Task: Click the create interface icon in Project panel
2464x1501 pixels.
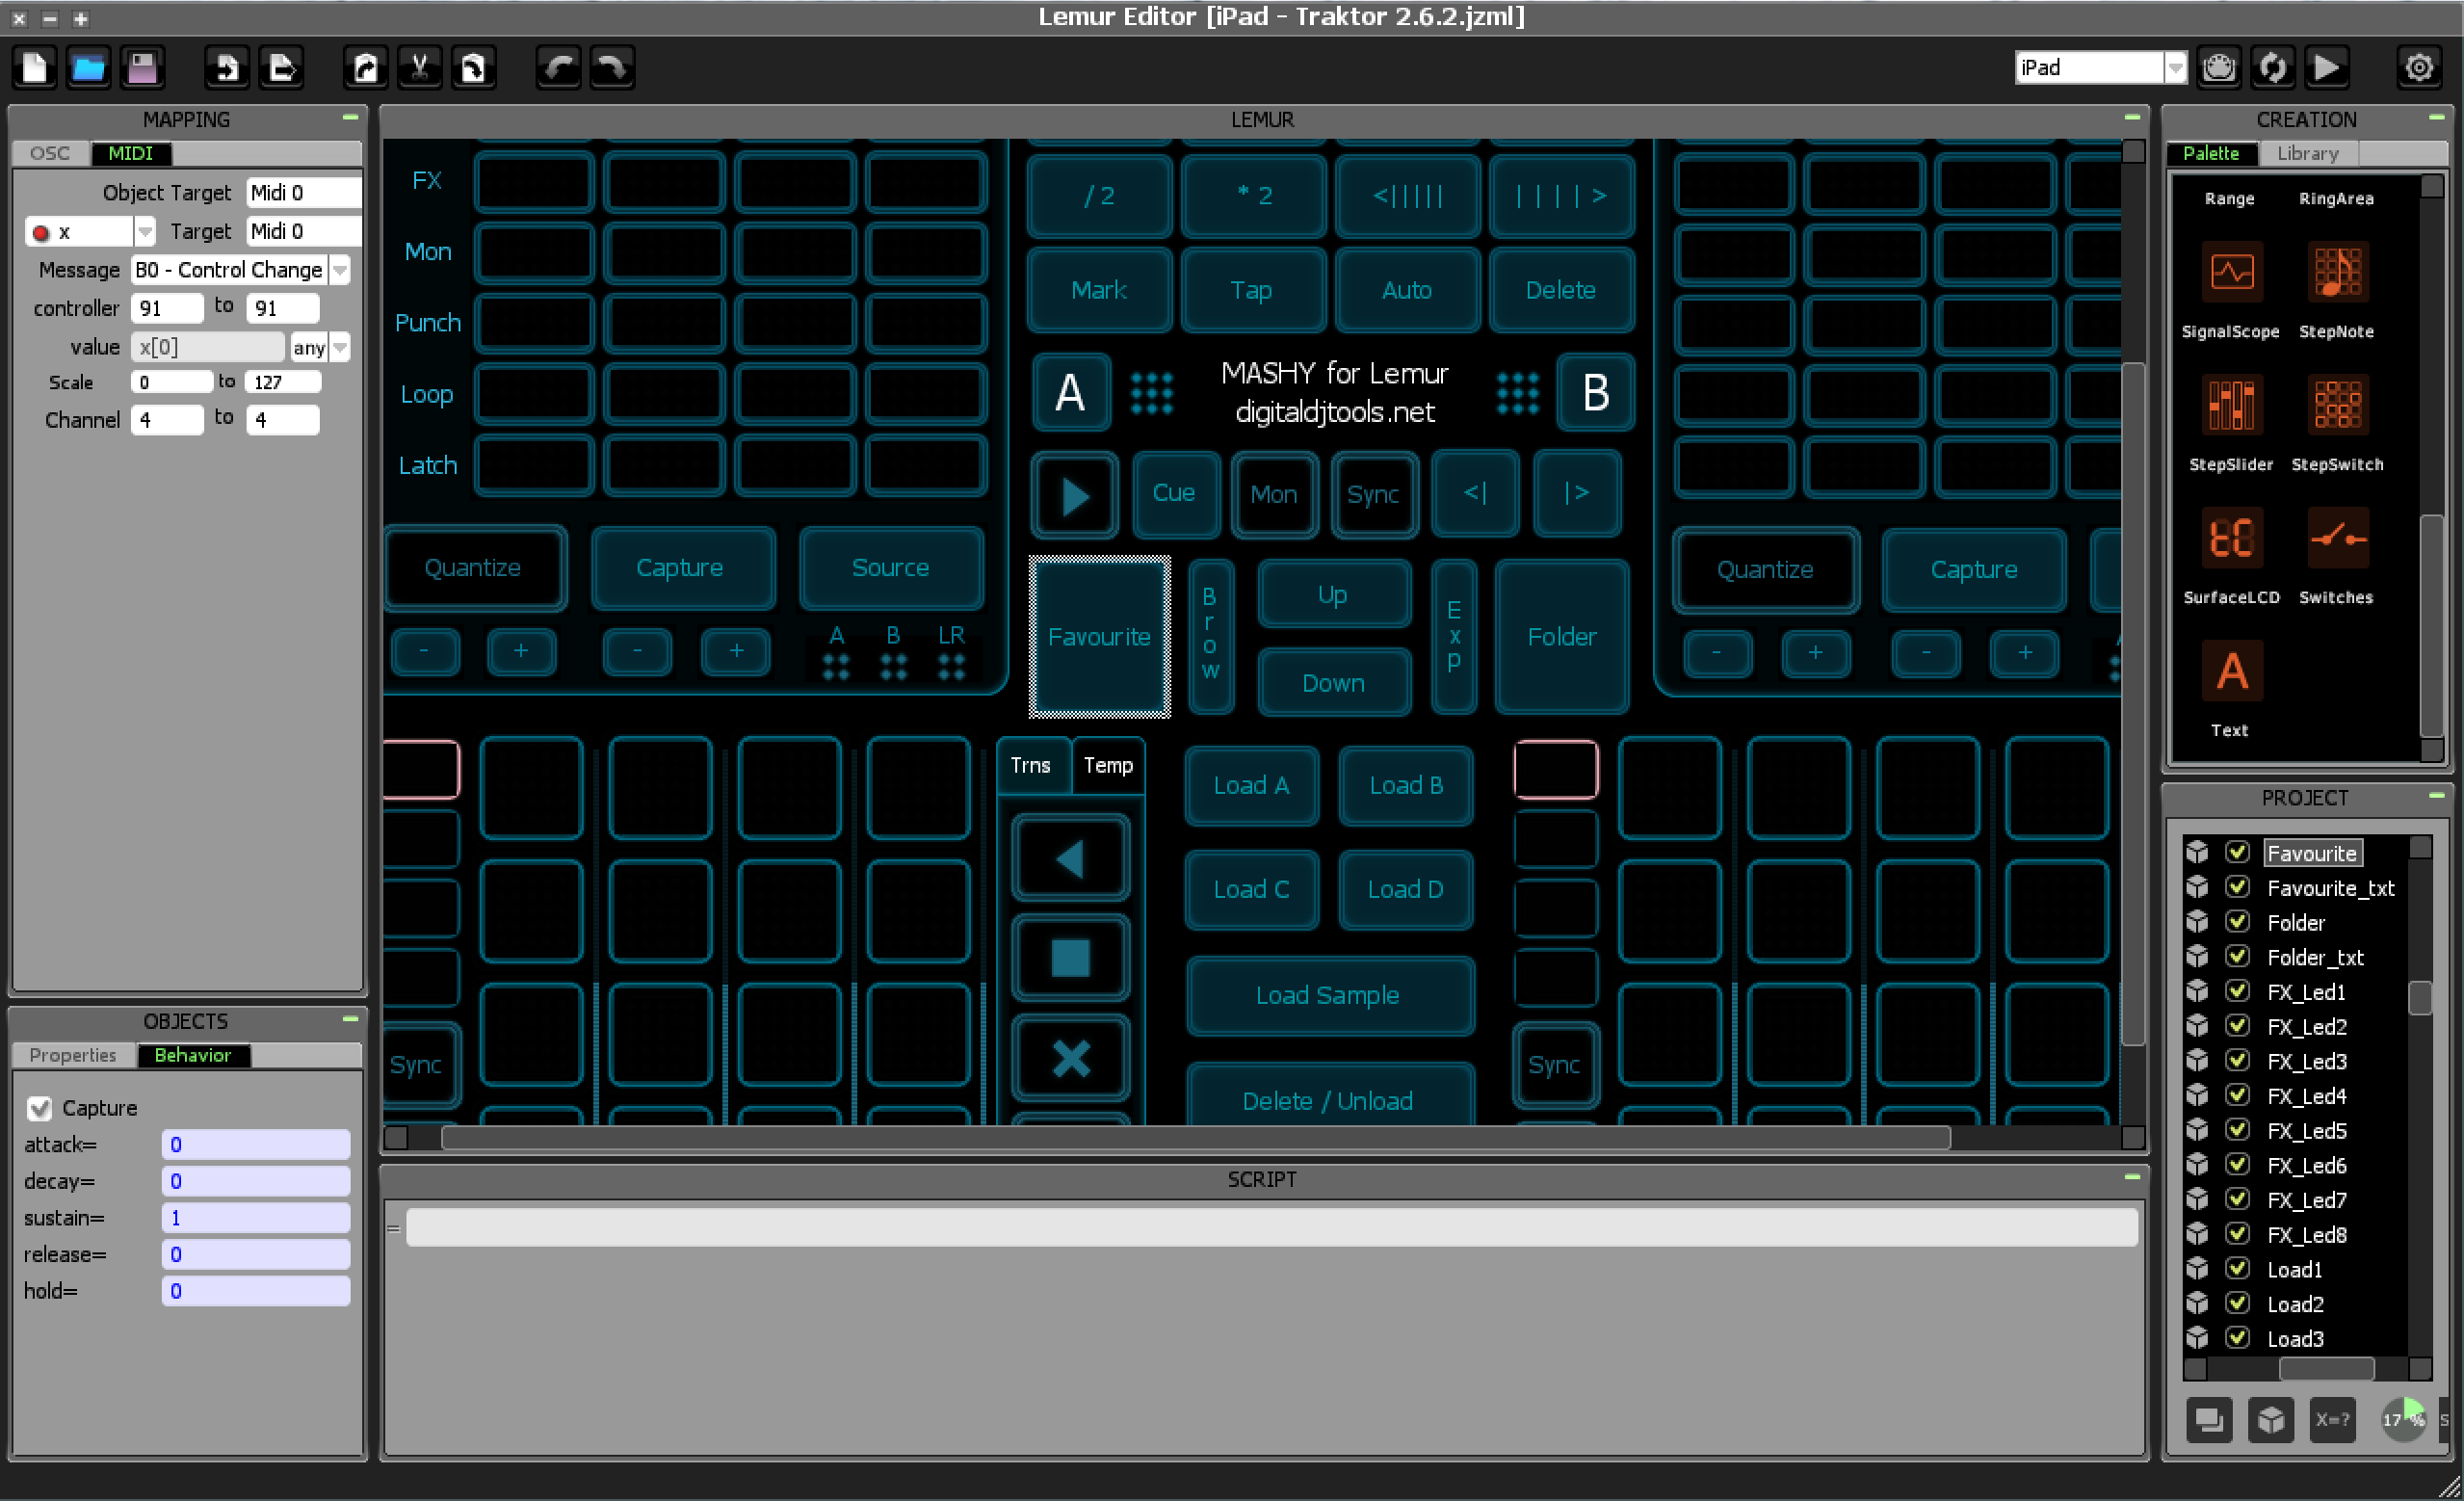Action: pyautogui.click(x=2209, y=1419)
